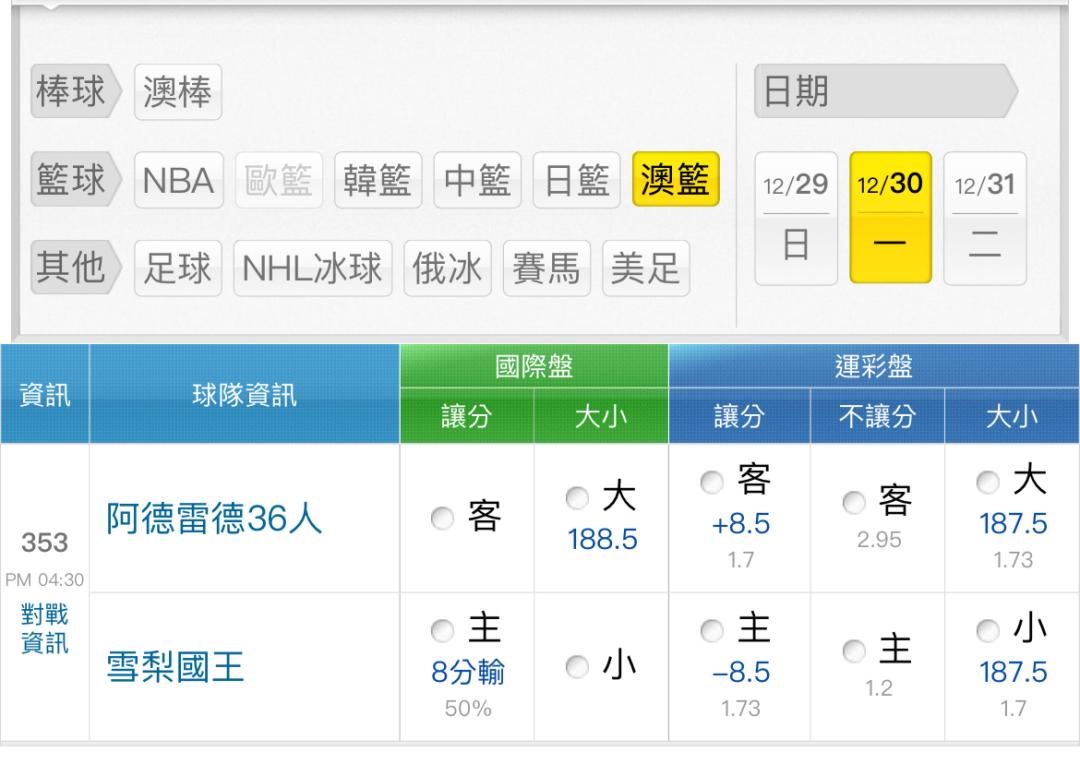Click the 運彩盤 讓分 sub-header
1080x764 pixels.
[x=739, y=416]
